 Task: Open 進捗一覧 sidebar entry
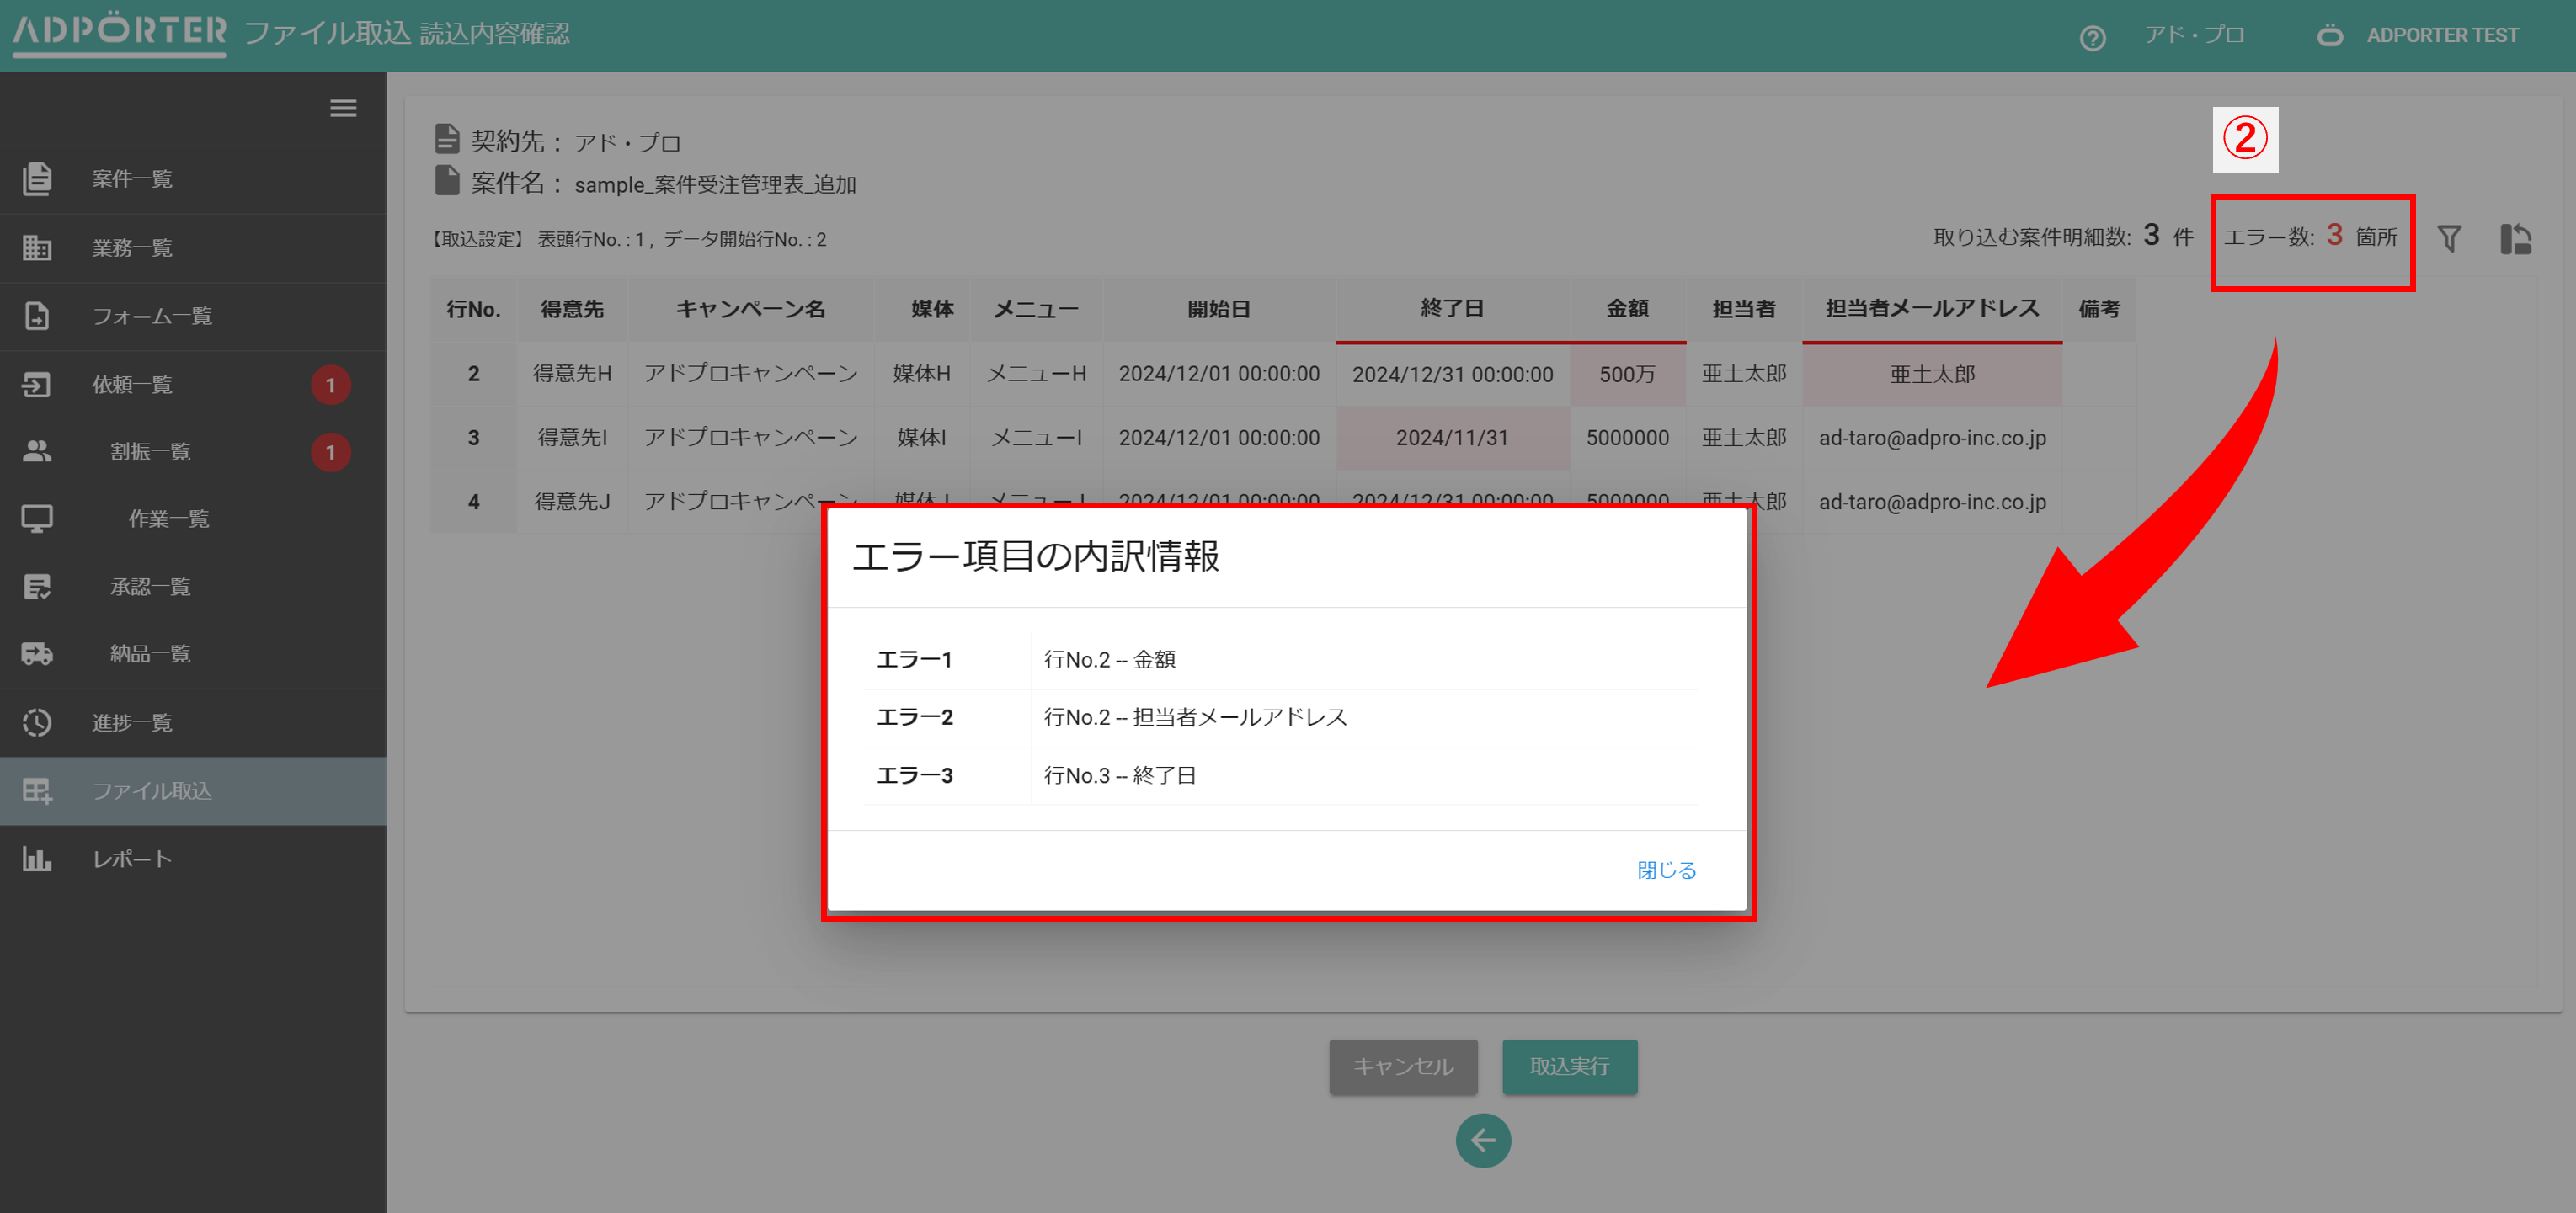(193, 723)
